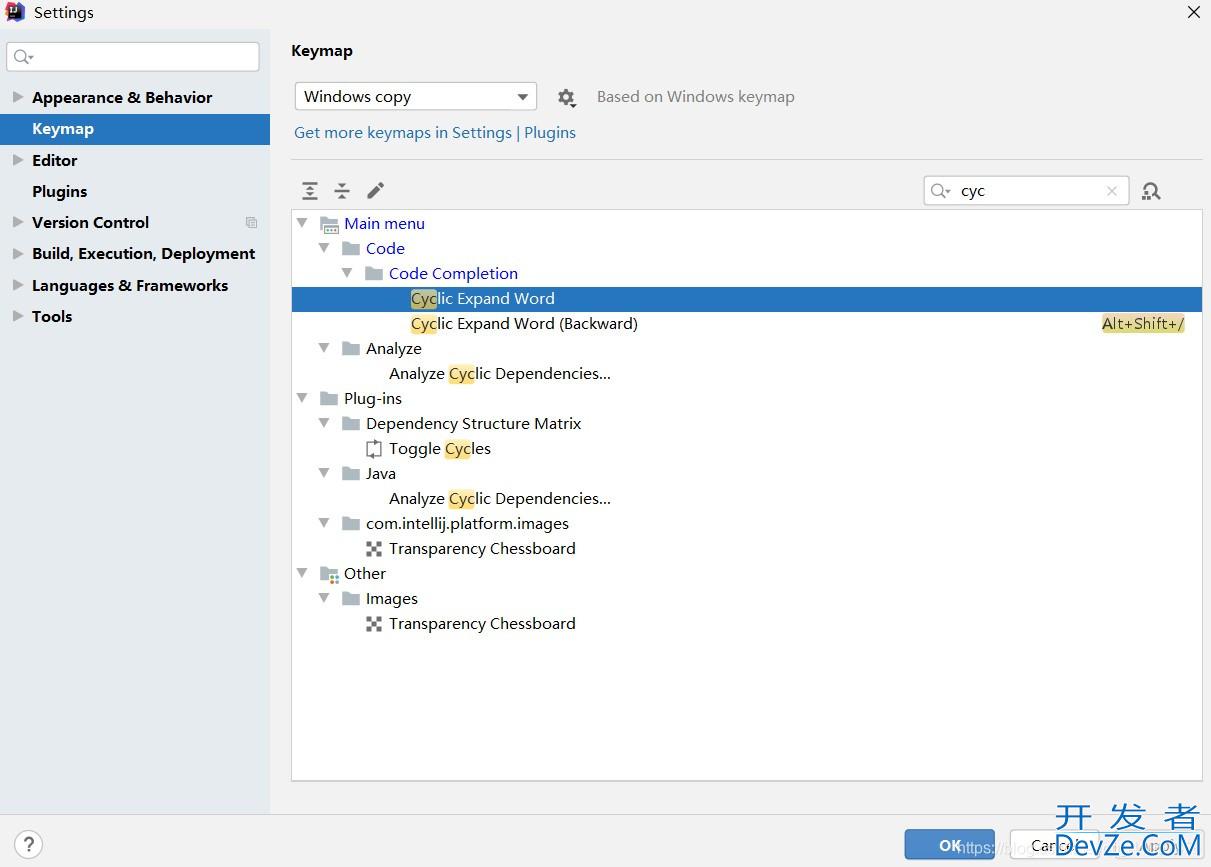Click the magnifier icon in the settings search box

pos(23,57)
